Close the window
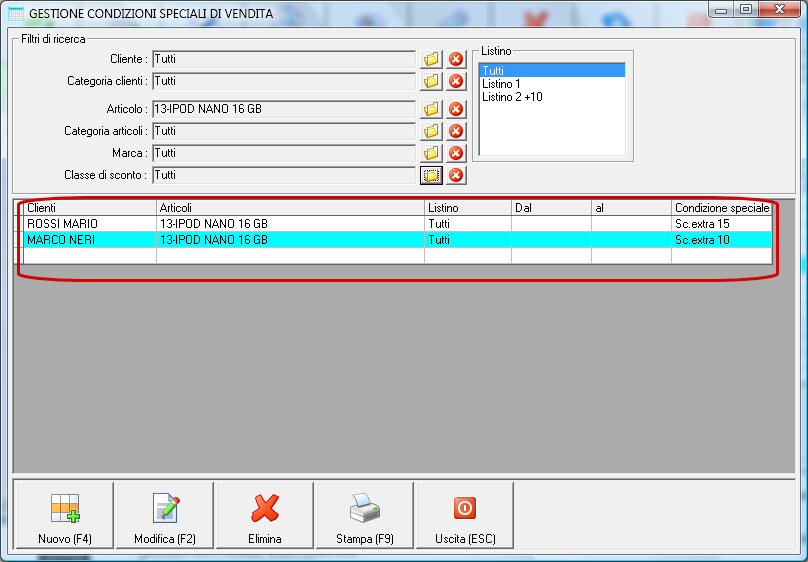This screenshot has width=808, height=562. [780, 10]
